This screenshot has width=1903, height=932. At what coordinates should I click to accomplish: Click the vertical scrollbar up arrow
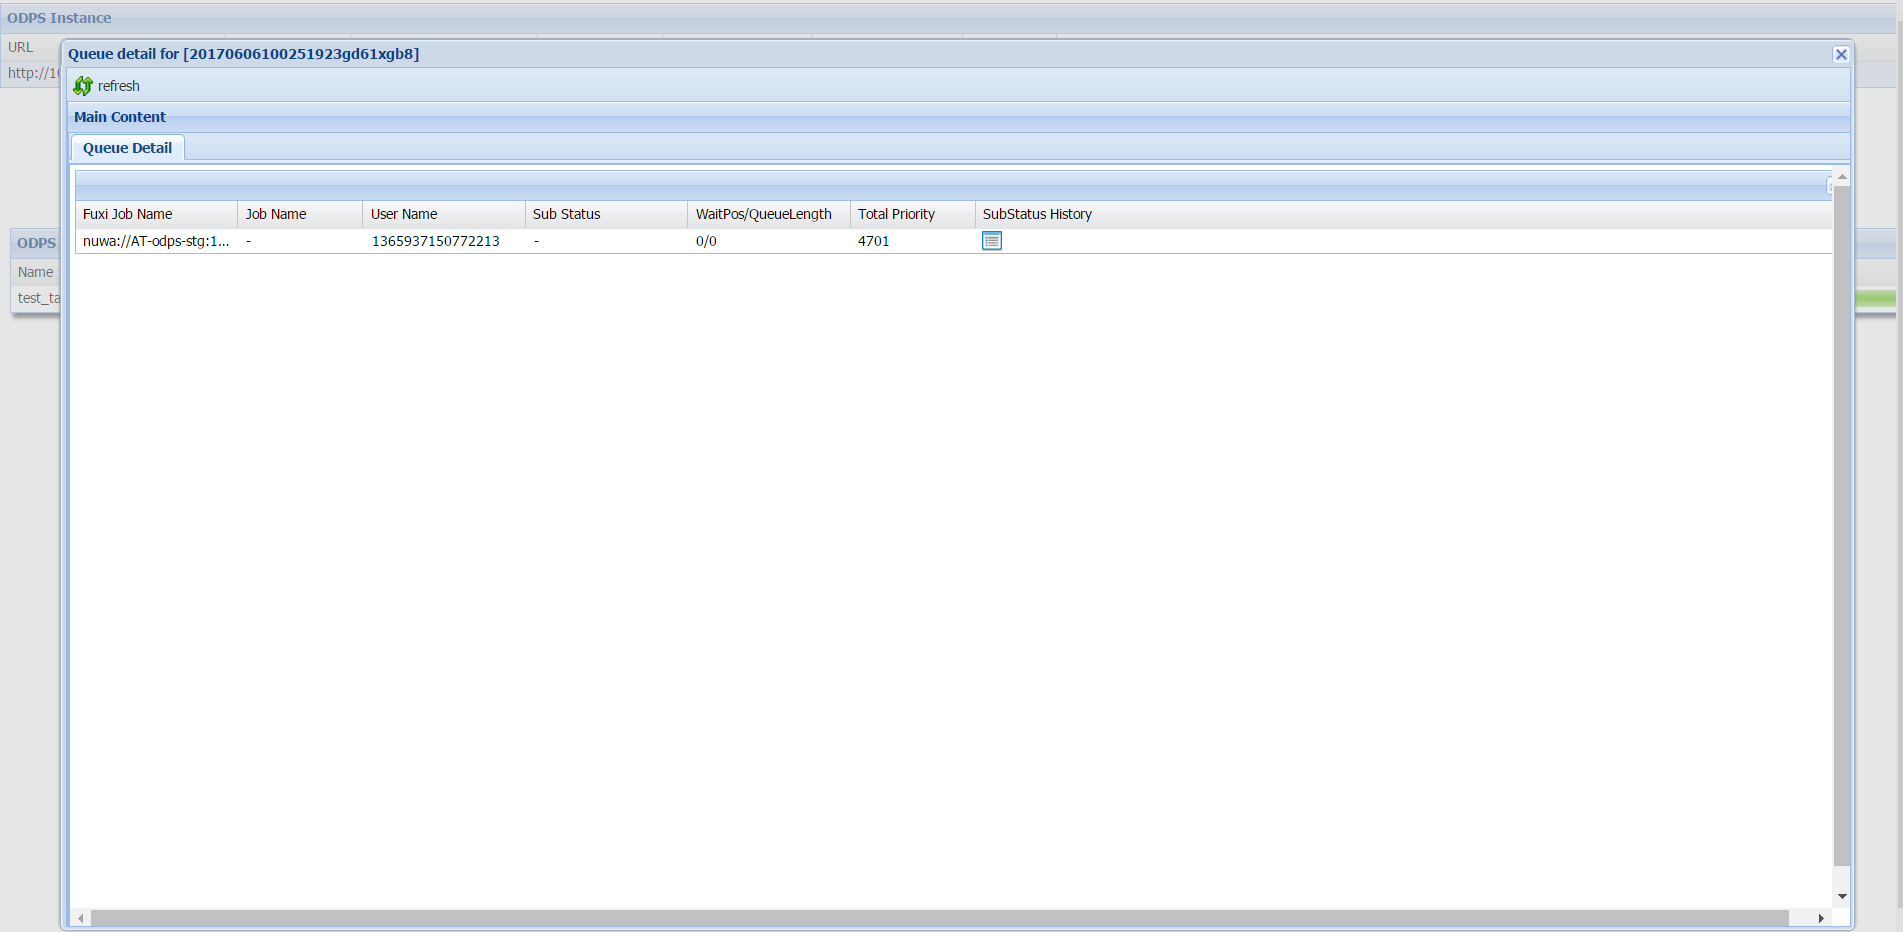1842,177
